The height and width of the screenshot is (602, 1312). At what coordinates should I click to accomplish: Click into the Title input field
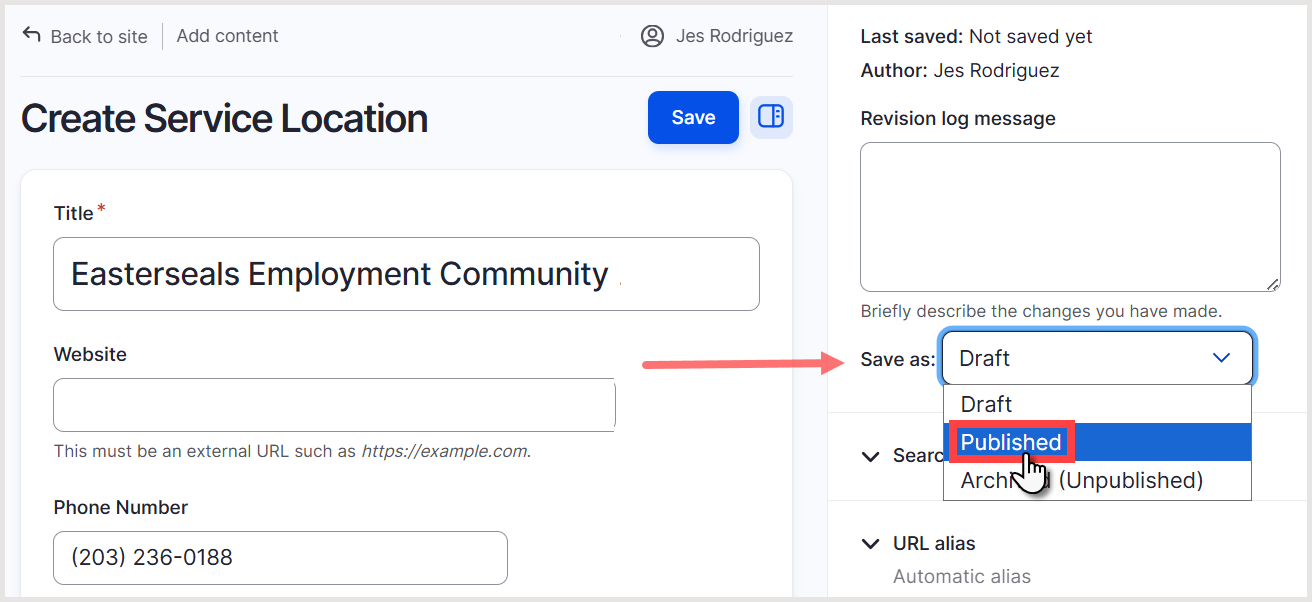pyautogui.click(x=406, y=274)
